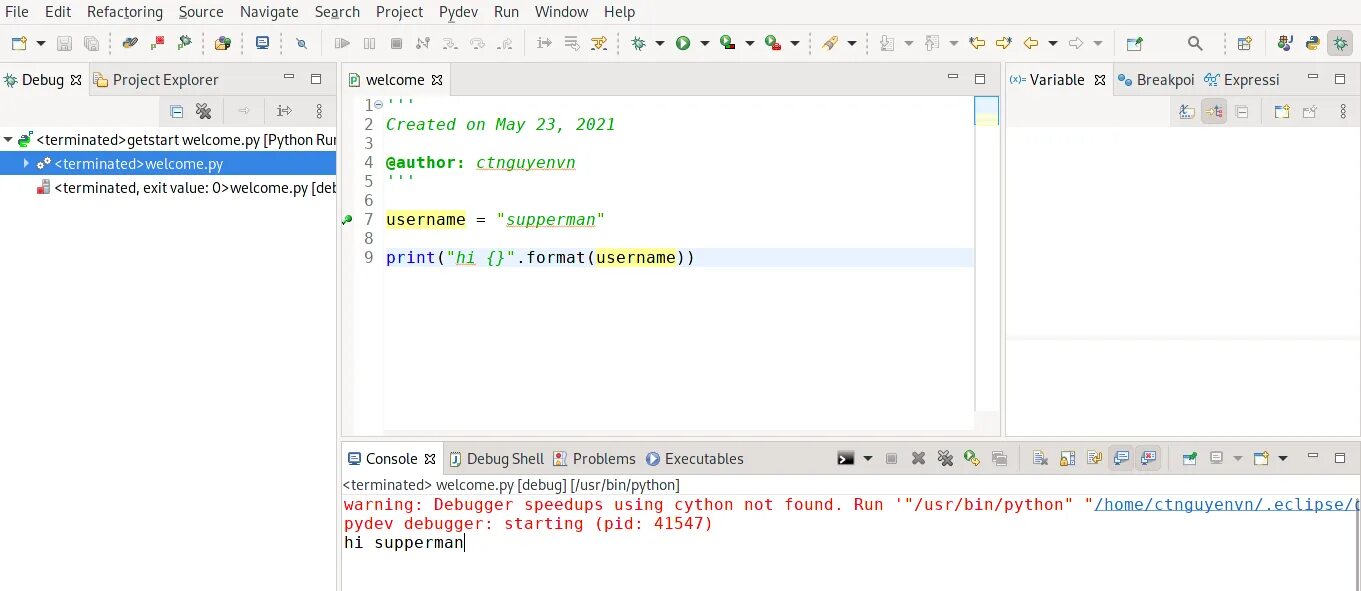The width and height of the screenshot is (1361, 591).
Task: Switch to the Problems tab
Action: coord(594,459)
